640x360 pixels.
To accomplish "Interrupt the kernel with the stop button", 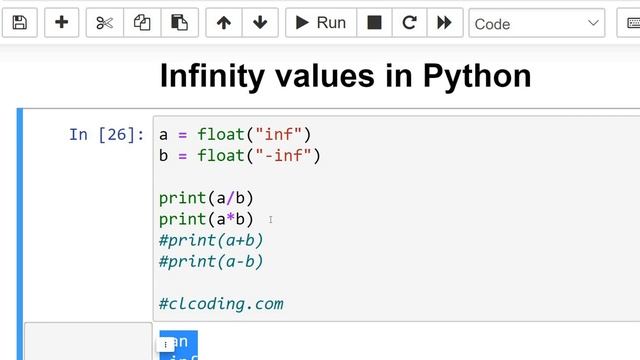I will pos(374,22).
